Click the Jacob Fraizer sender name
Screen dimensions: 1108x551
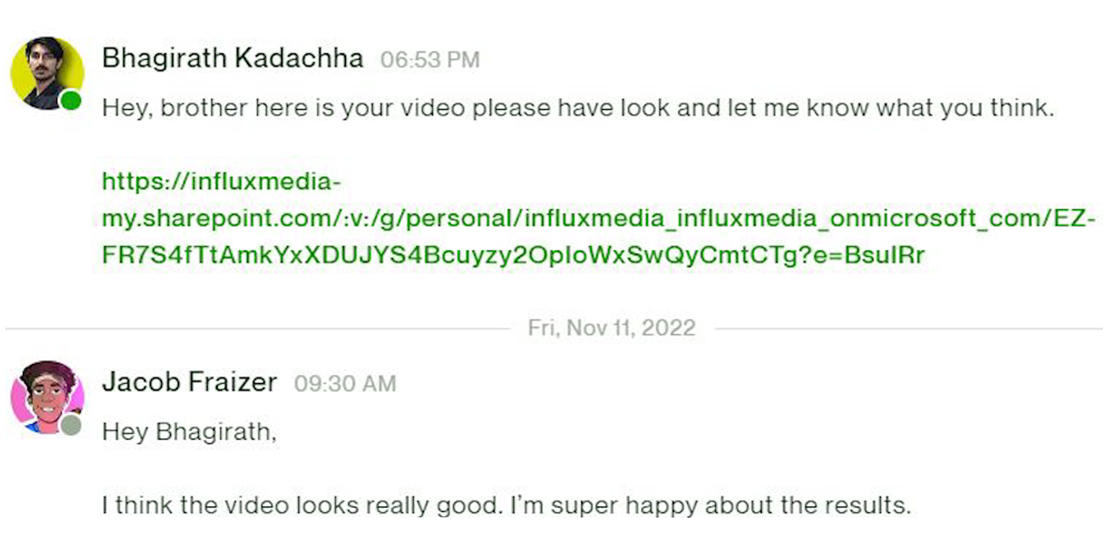point(189,382)
